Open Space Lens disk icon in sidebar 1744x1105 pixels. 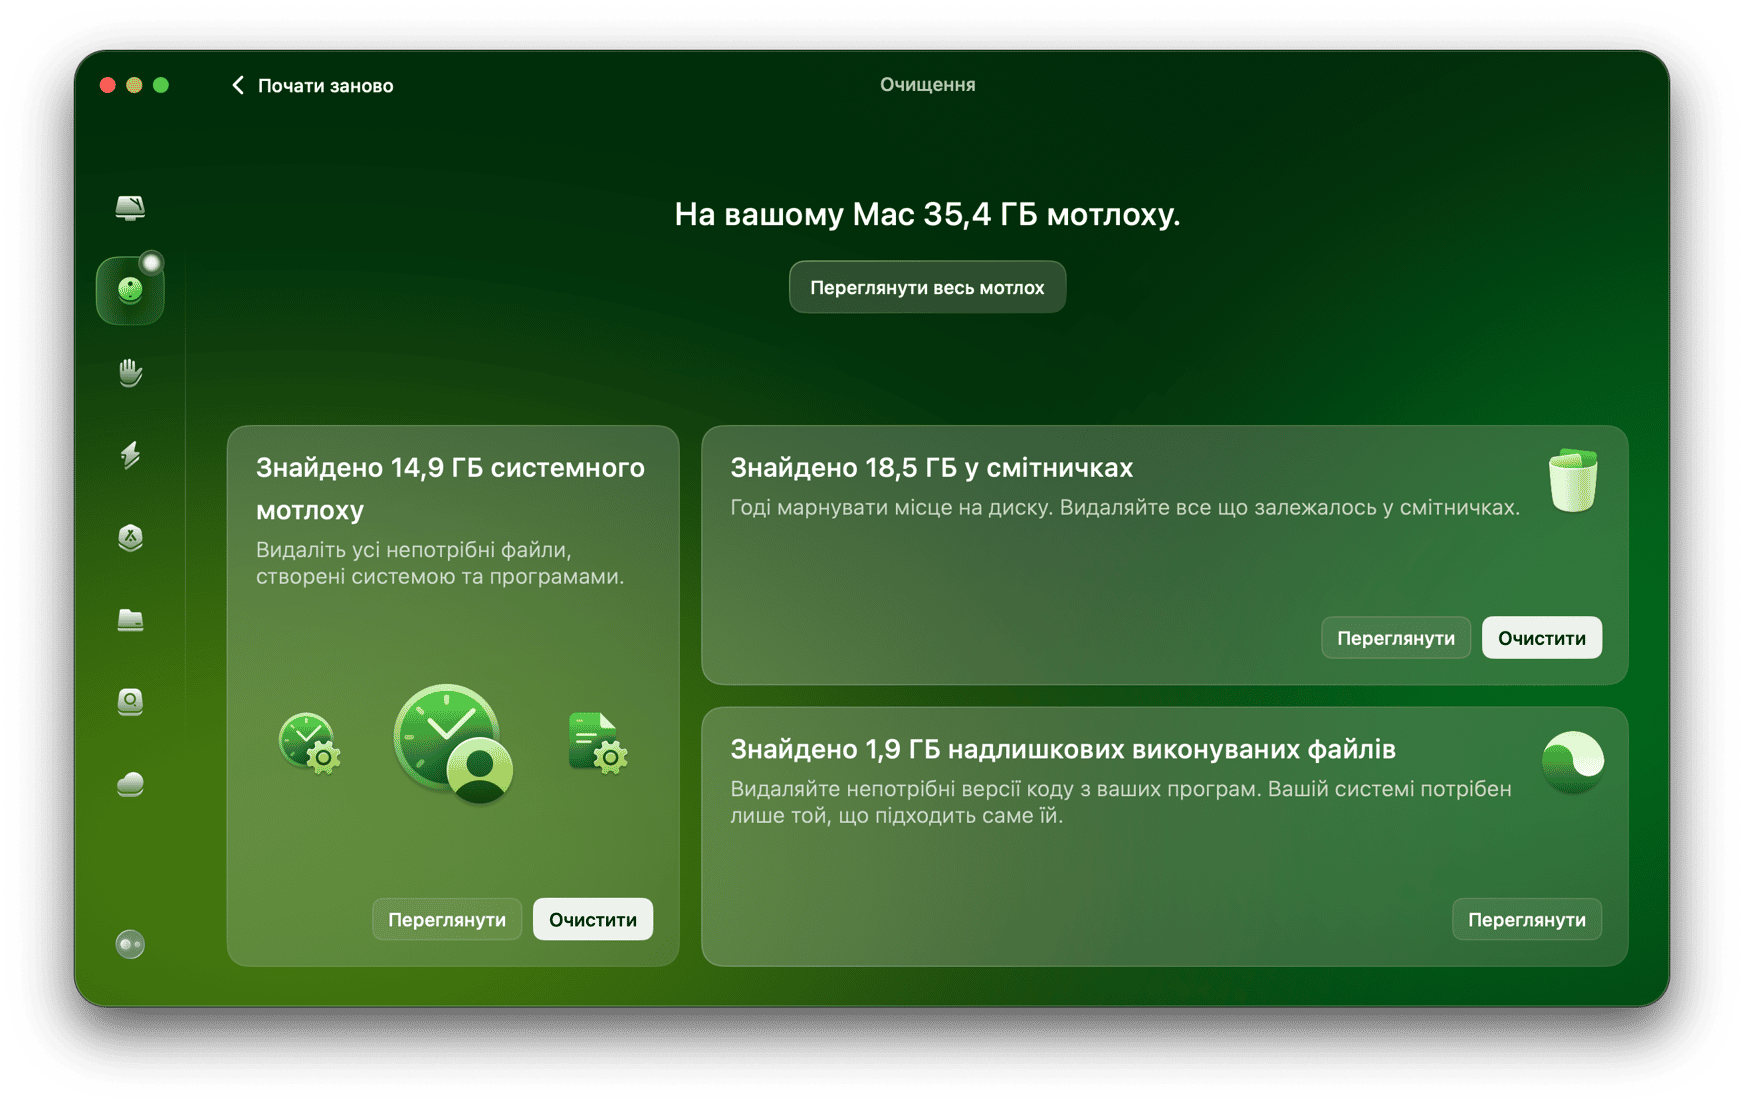click(x=130, y=702)
